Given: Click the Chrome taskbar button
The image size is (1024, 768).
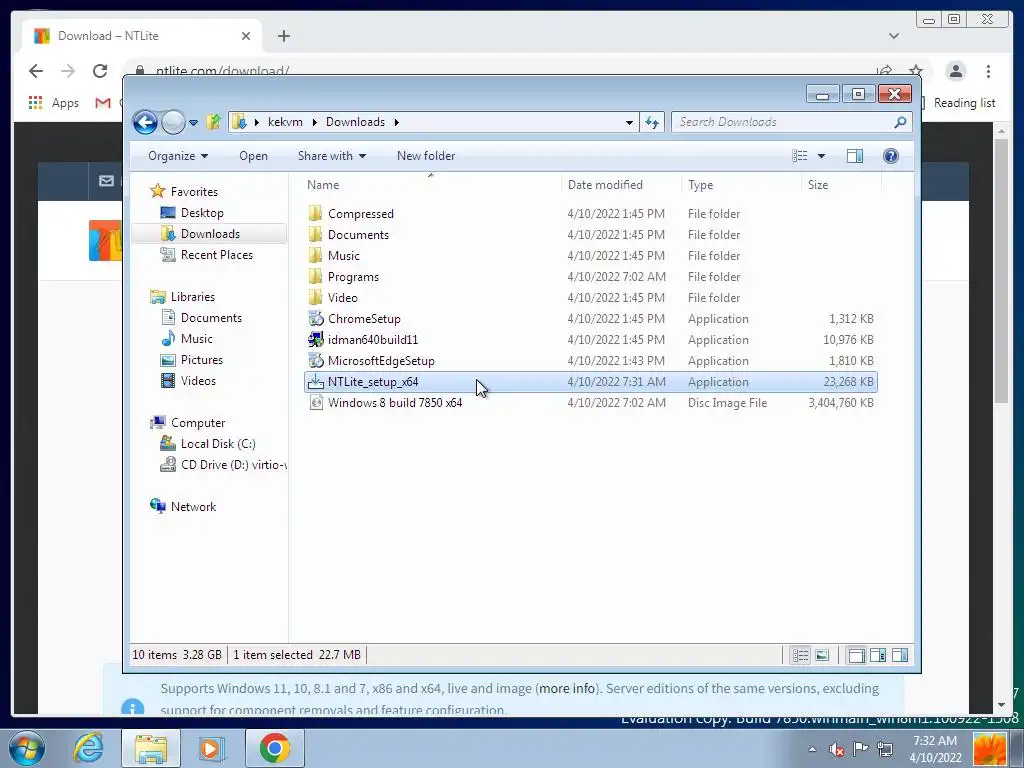Looking at the screenshot, I should pos(275,748).
